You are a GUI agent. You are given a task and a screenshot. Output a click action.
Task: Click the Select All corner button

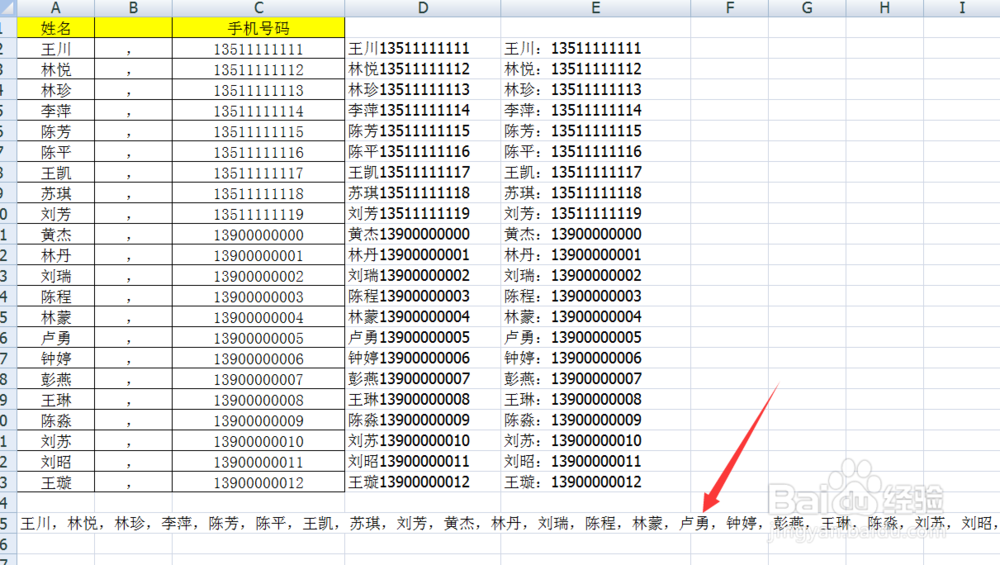point(8,8)
